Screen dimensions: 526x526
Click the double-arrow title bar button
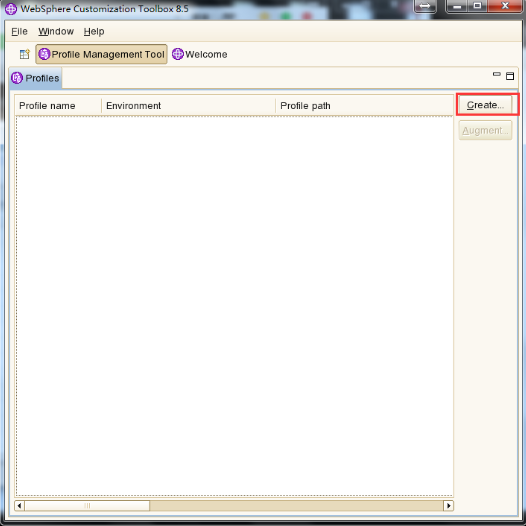point(425,6)
